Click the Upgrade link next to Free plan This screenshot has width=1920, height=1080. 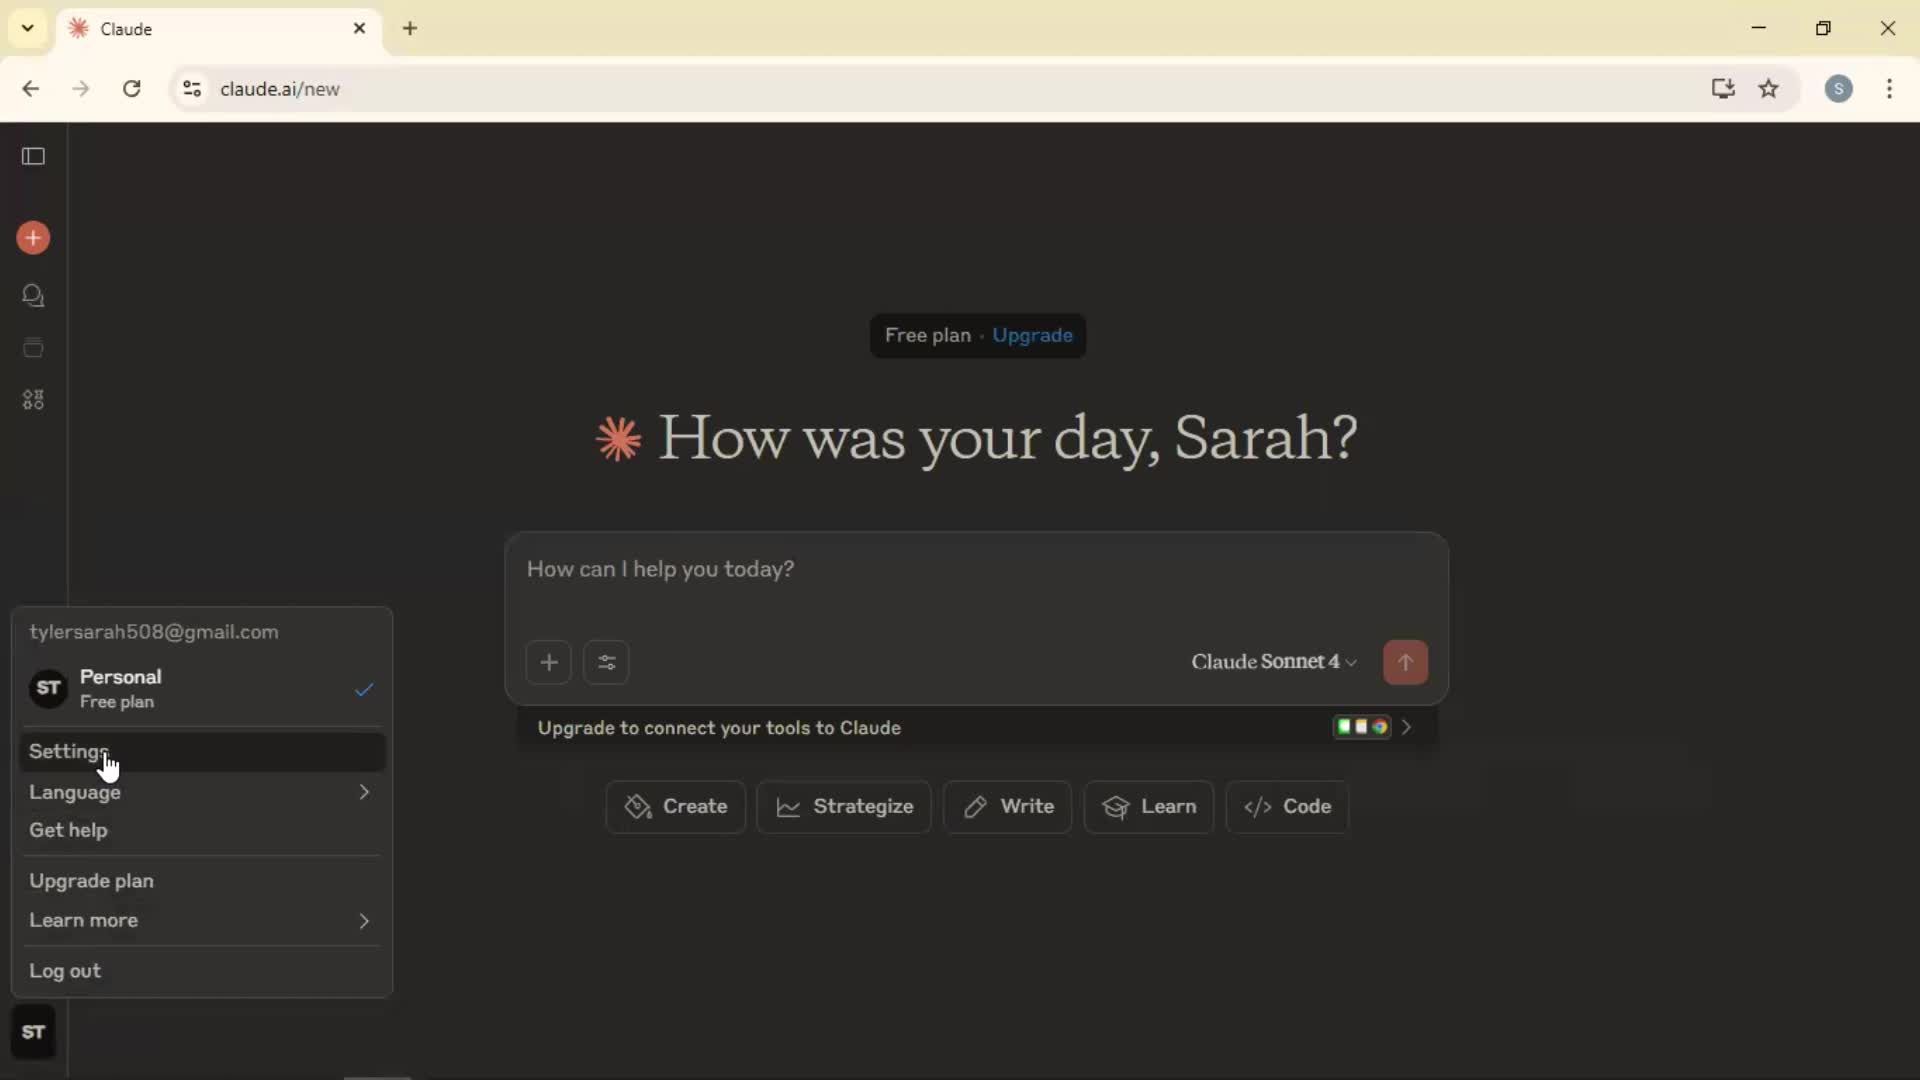pos(1032,335)
